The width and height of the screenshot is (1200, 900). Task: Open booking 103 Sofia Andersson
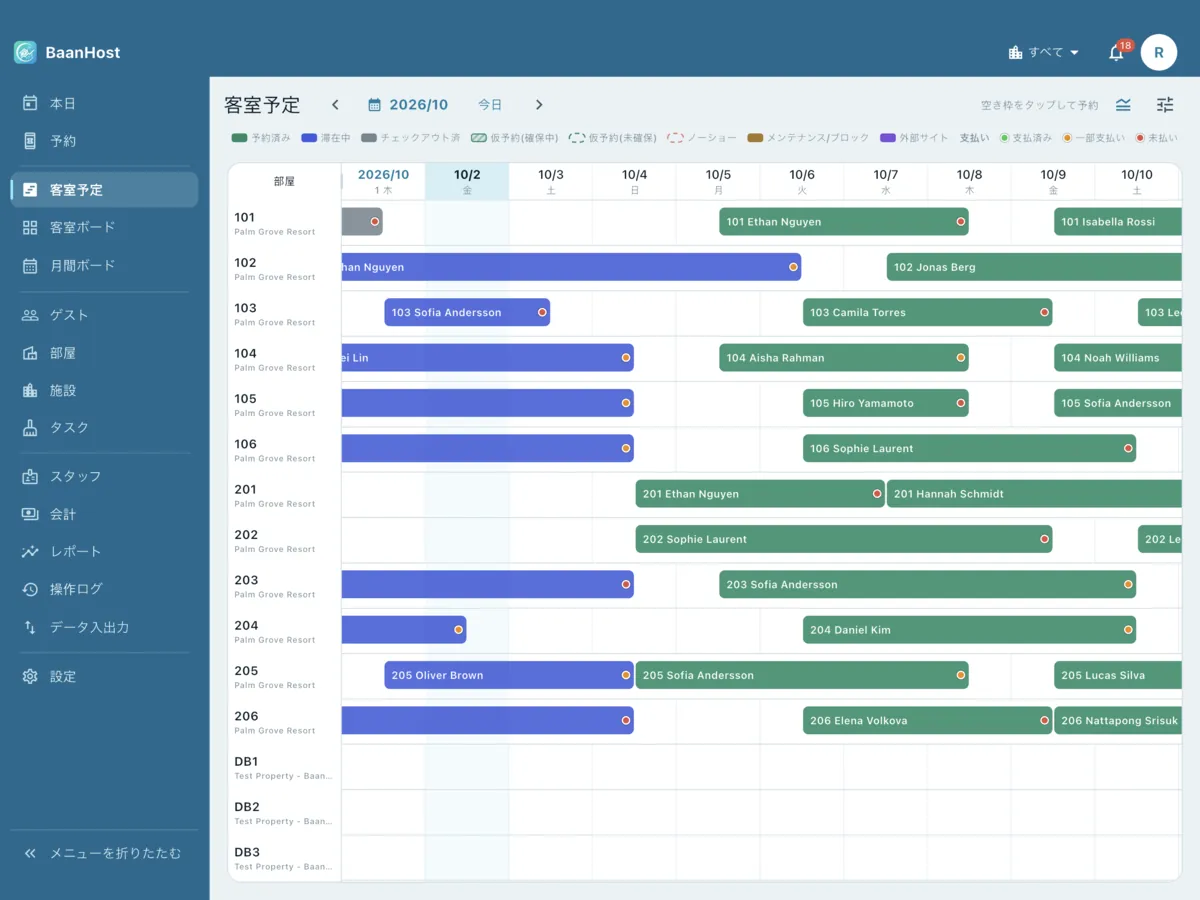pos(467,312)
